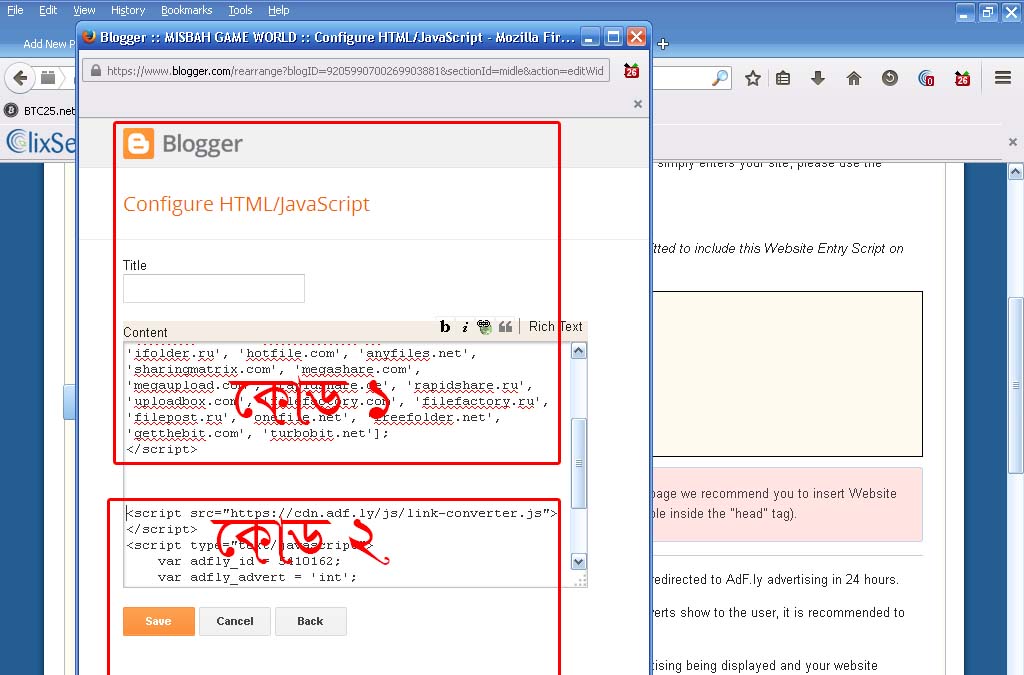
Task: Click the Blogger logo icon
Action: (x=138, y=144)
